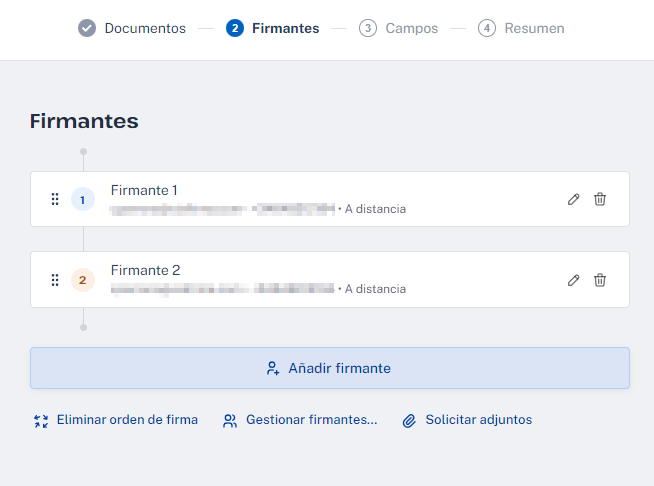
Task: Select the Firmantes step label
Action: tap(286, 28)
